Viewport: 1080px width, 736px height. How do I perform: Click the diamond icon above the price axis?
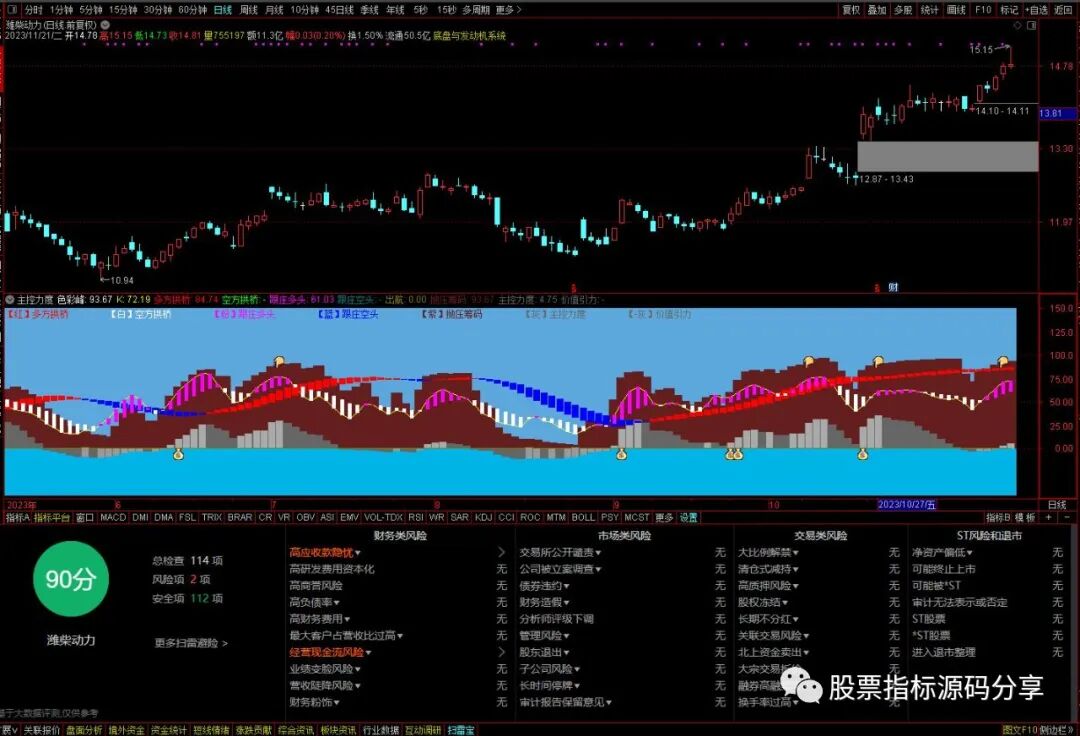pos(1017,25)
